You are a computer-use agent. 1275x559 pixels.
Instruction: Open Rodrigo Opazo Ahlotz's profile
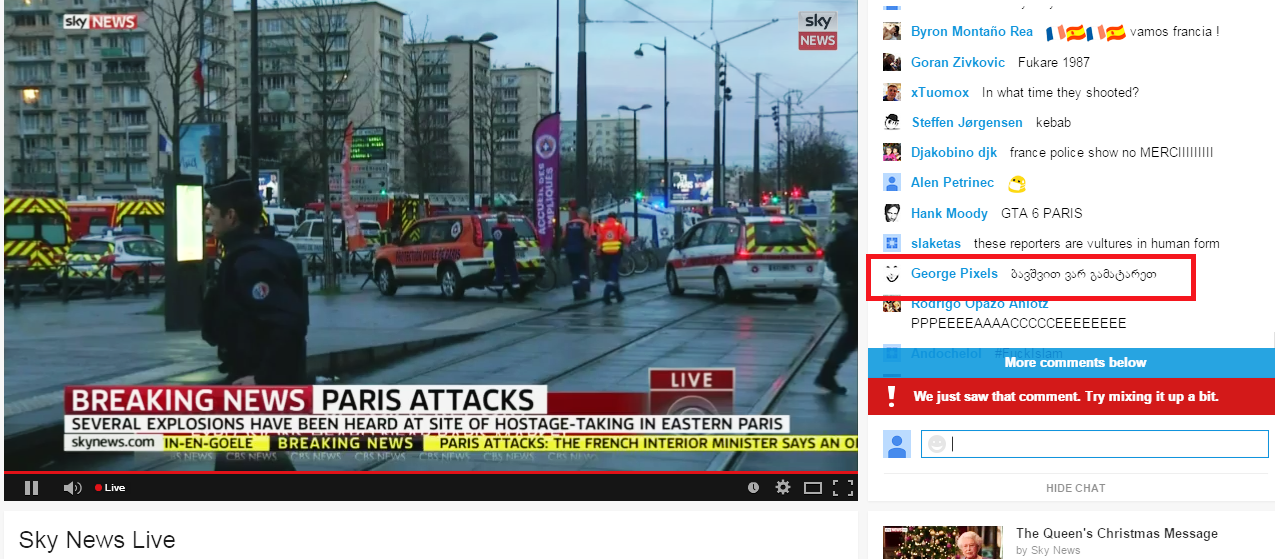[x=979, y=304]
